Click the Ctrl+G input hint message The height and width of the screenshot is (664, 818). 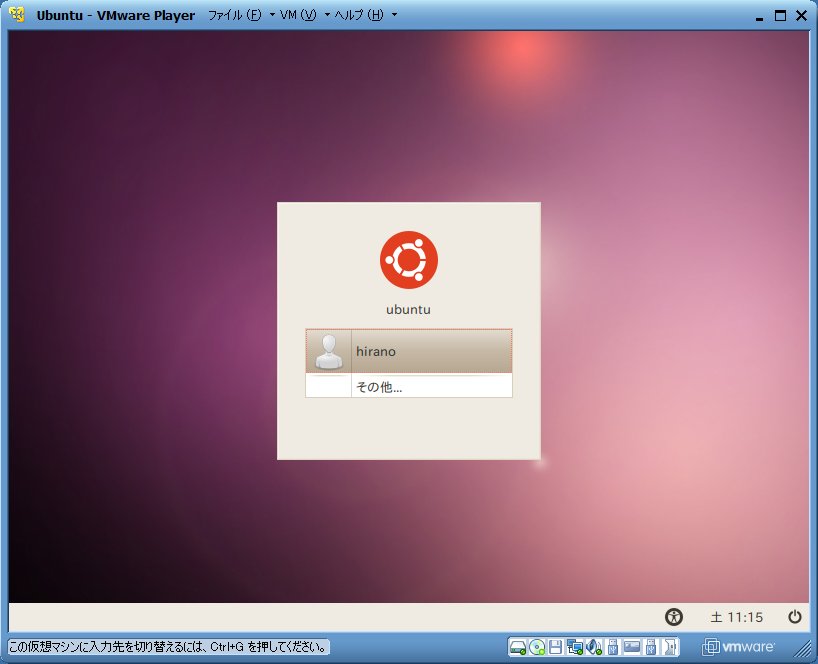[168, 647]
